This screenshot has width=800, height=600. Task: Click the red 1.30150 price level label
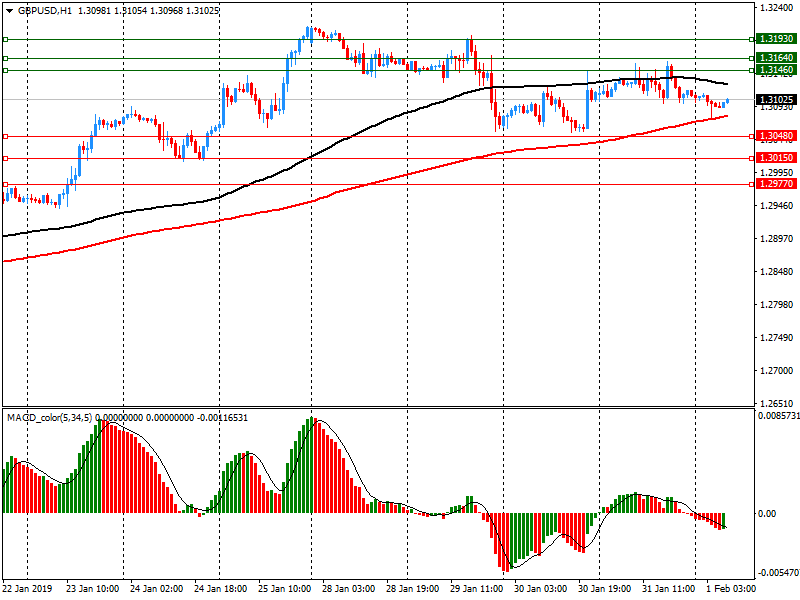pos(776,158)
